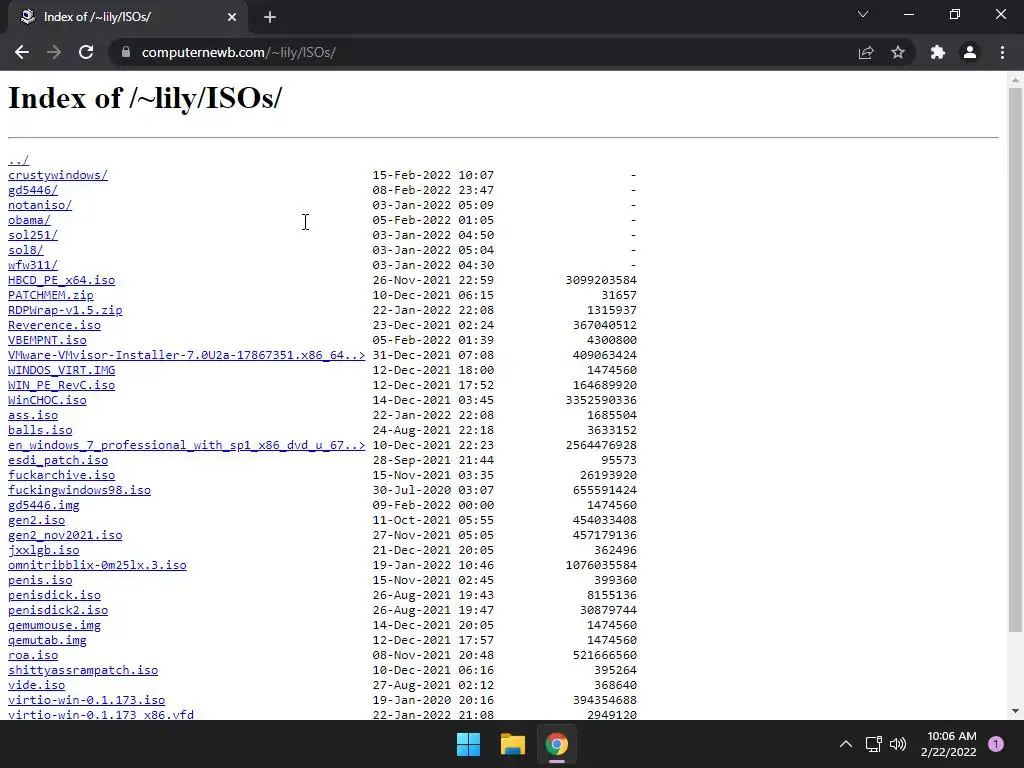Click the scrollbar down arrow

[1015, 711]
